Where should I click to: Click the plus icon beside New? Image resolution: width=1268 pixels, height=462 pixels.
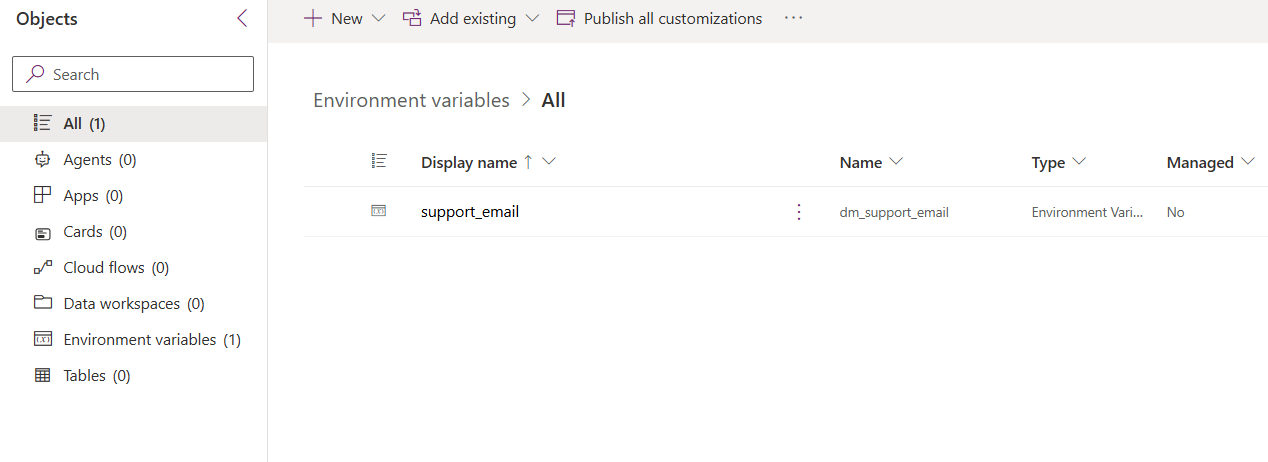click(x=312, y=18)
